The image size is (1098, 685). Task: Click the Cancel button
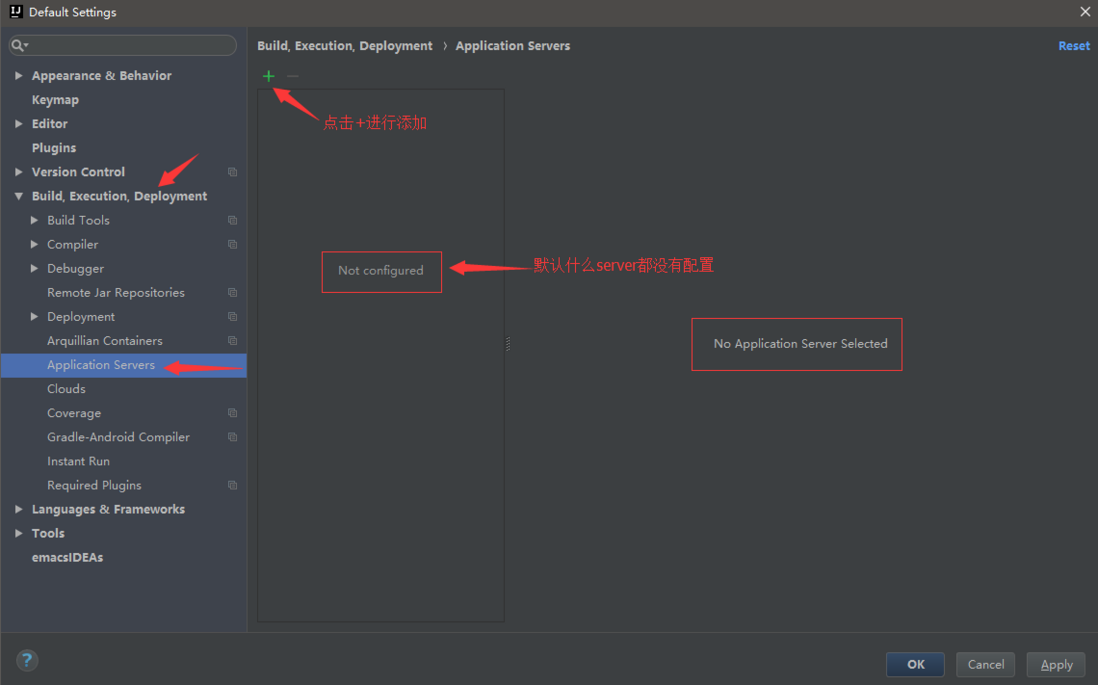[985, 664]
